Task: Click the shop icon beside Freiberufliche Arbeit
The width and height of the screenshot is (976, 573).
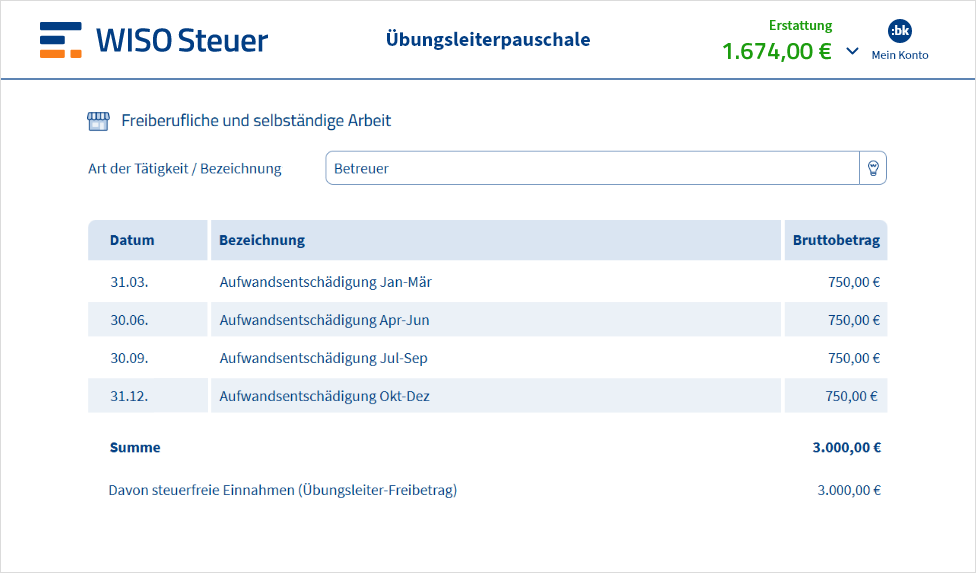Action: (98, 121)
